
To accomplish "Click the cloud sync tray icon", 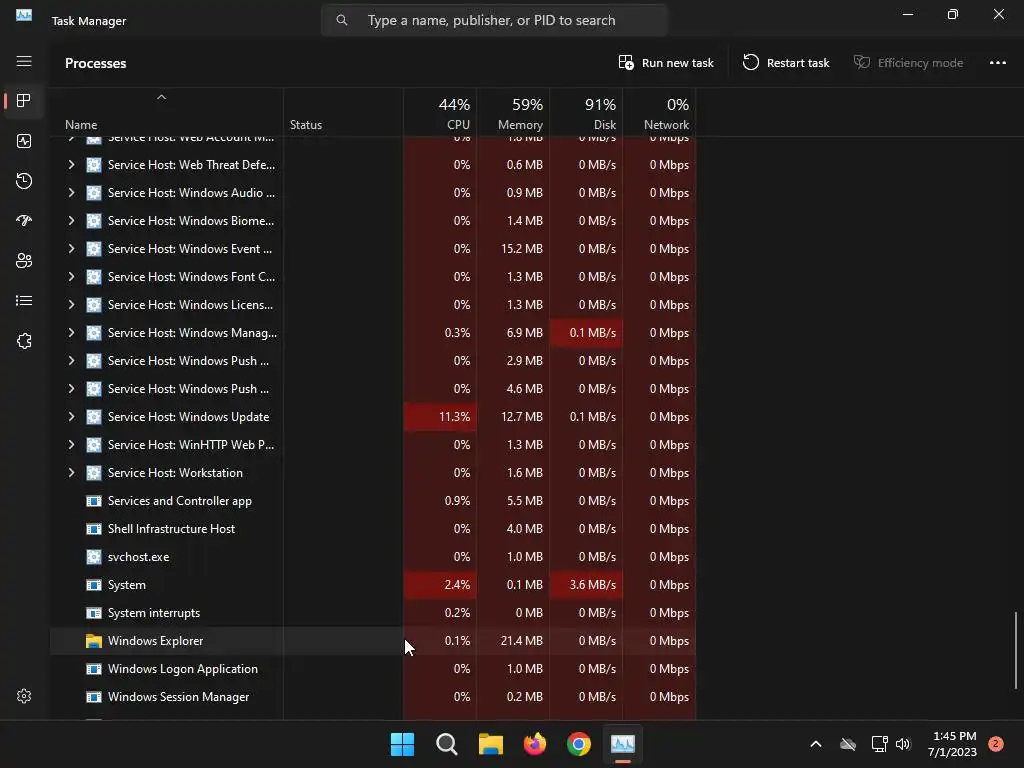I will tap(848, 744).
